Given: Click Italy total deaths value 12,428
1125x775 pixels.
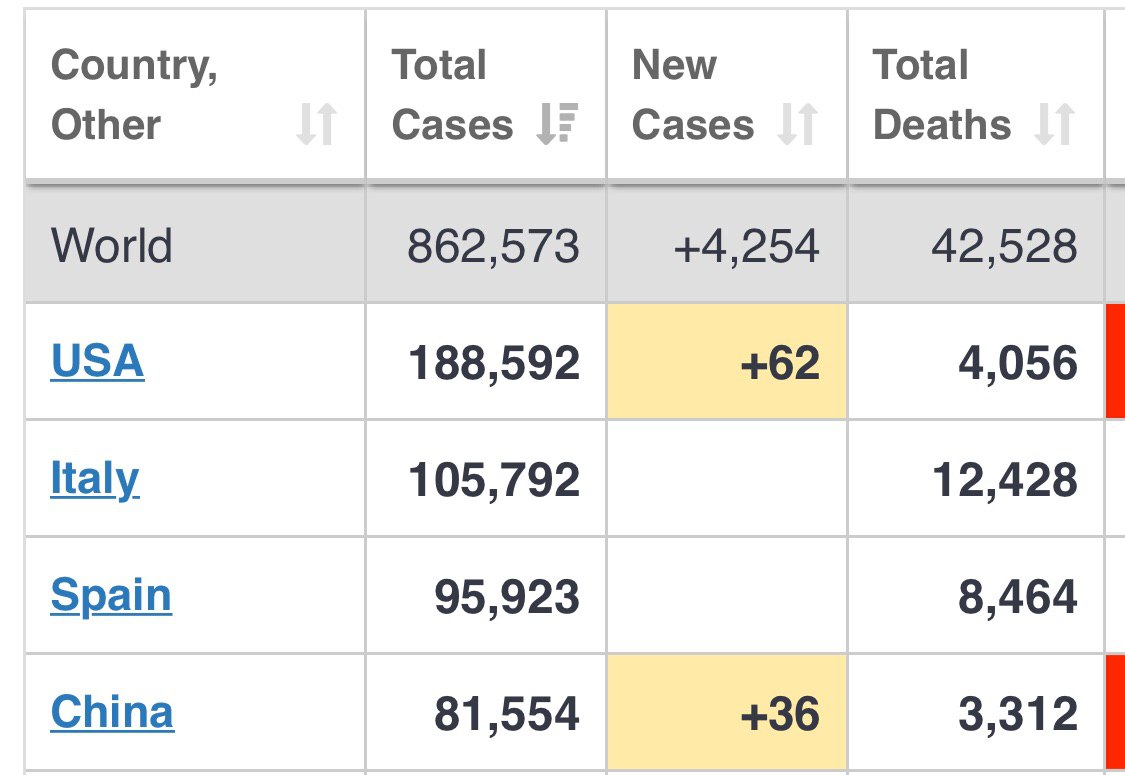Looking at the screenshot, I should 1005,480.
